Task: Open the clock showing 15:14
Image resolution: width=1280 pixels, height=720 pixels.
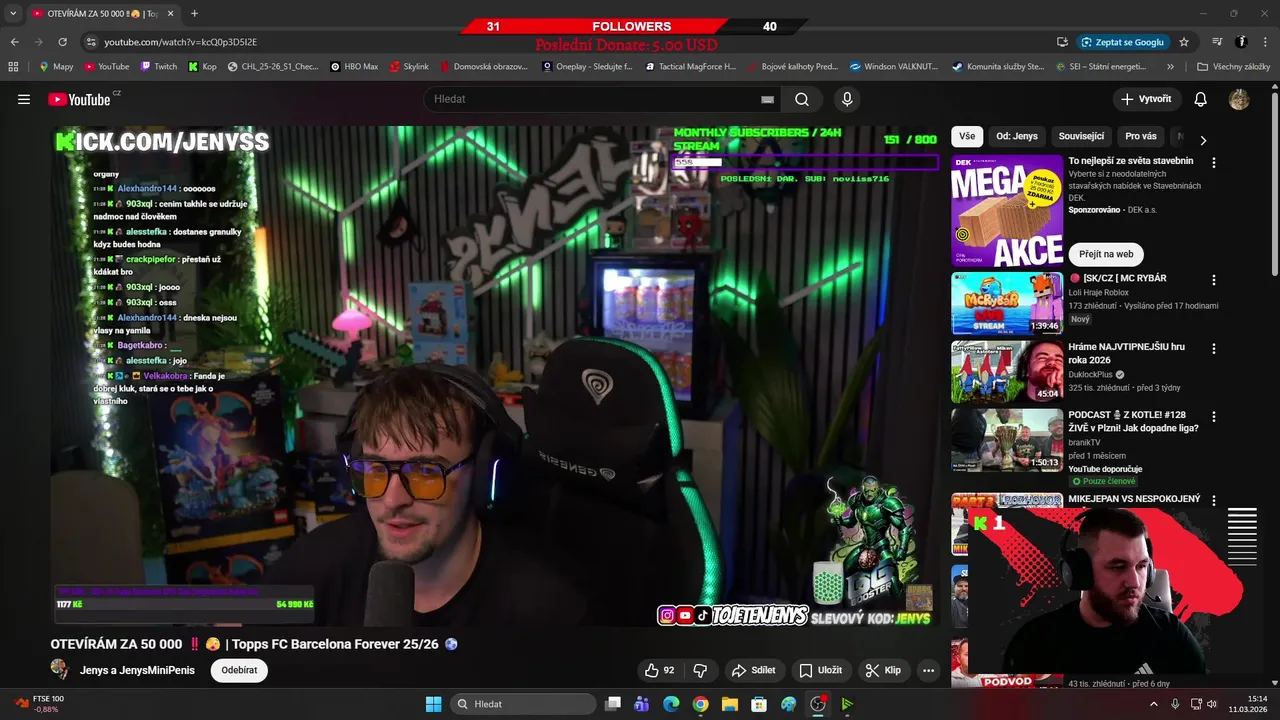Action: 1250,704
